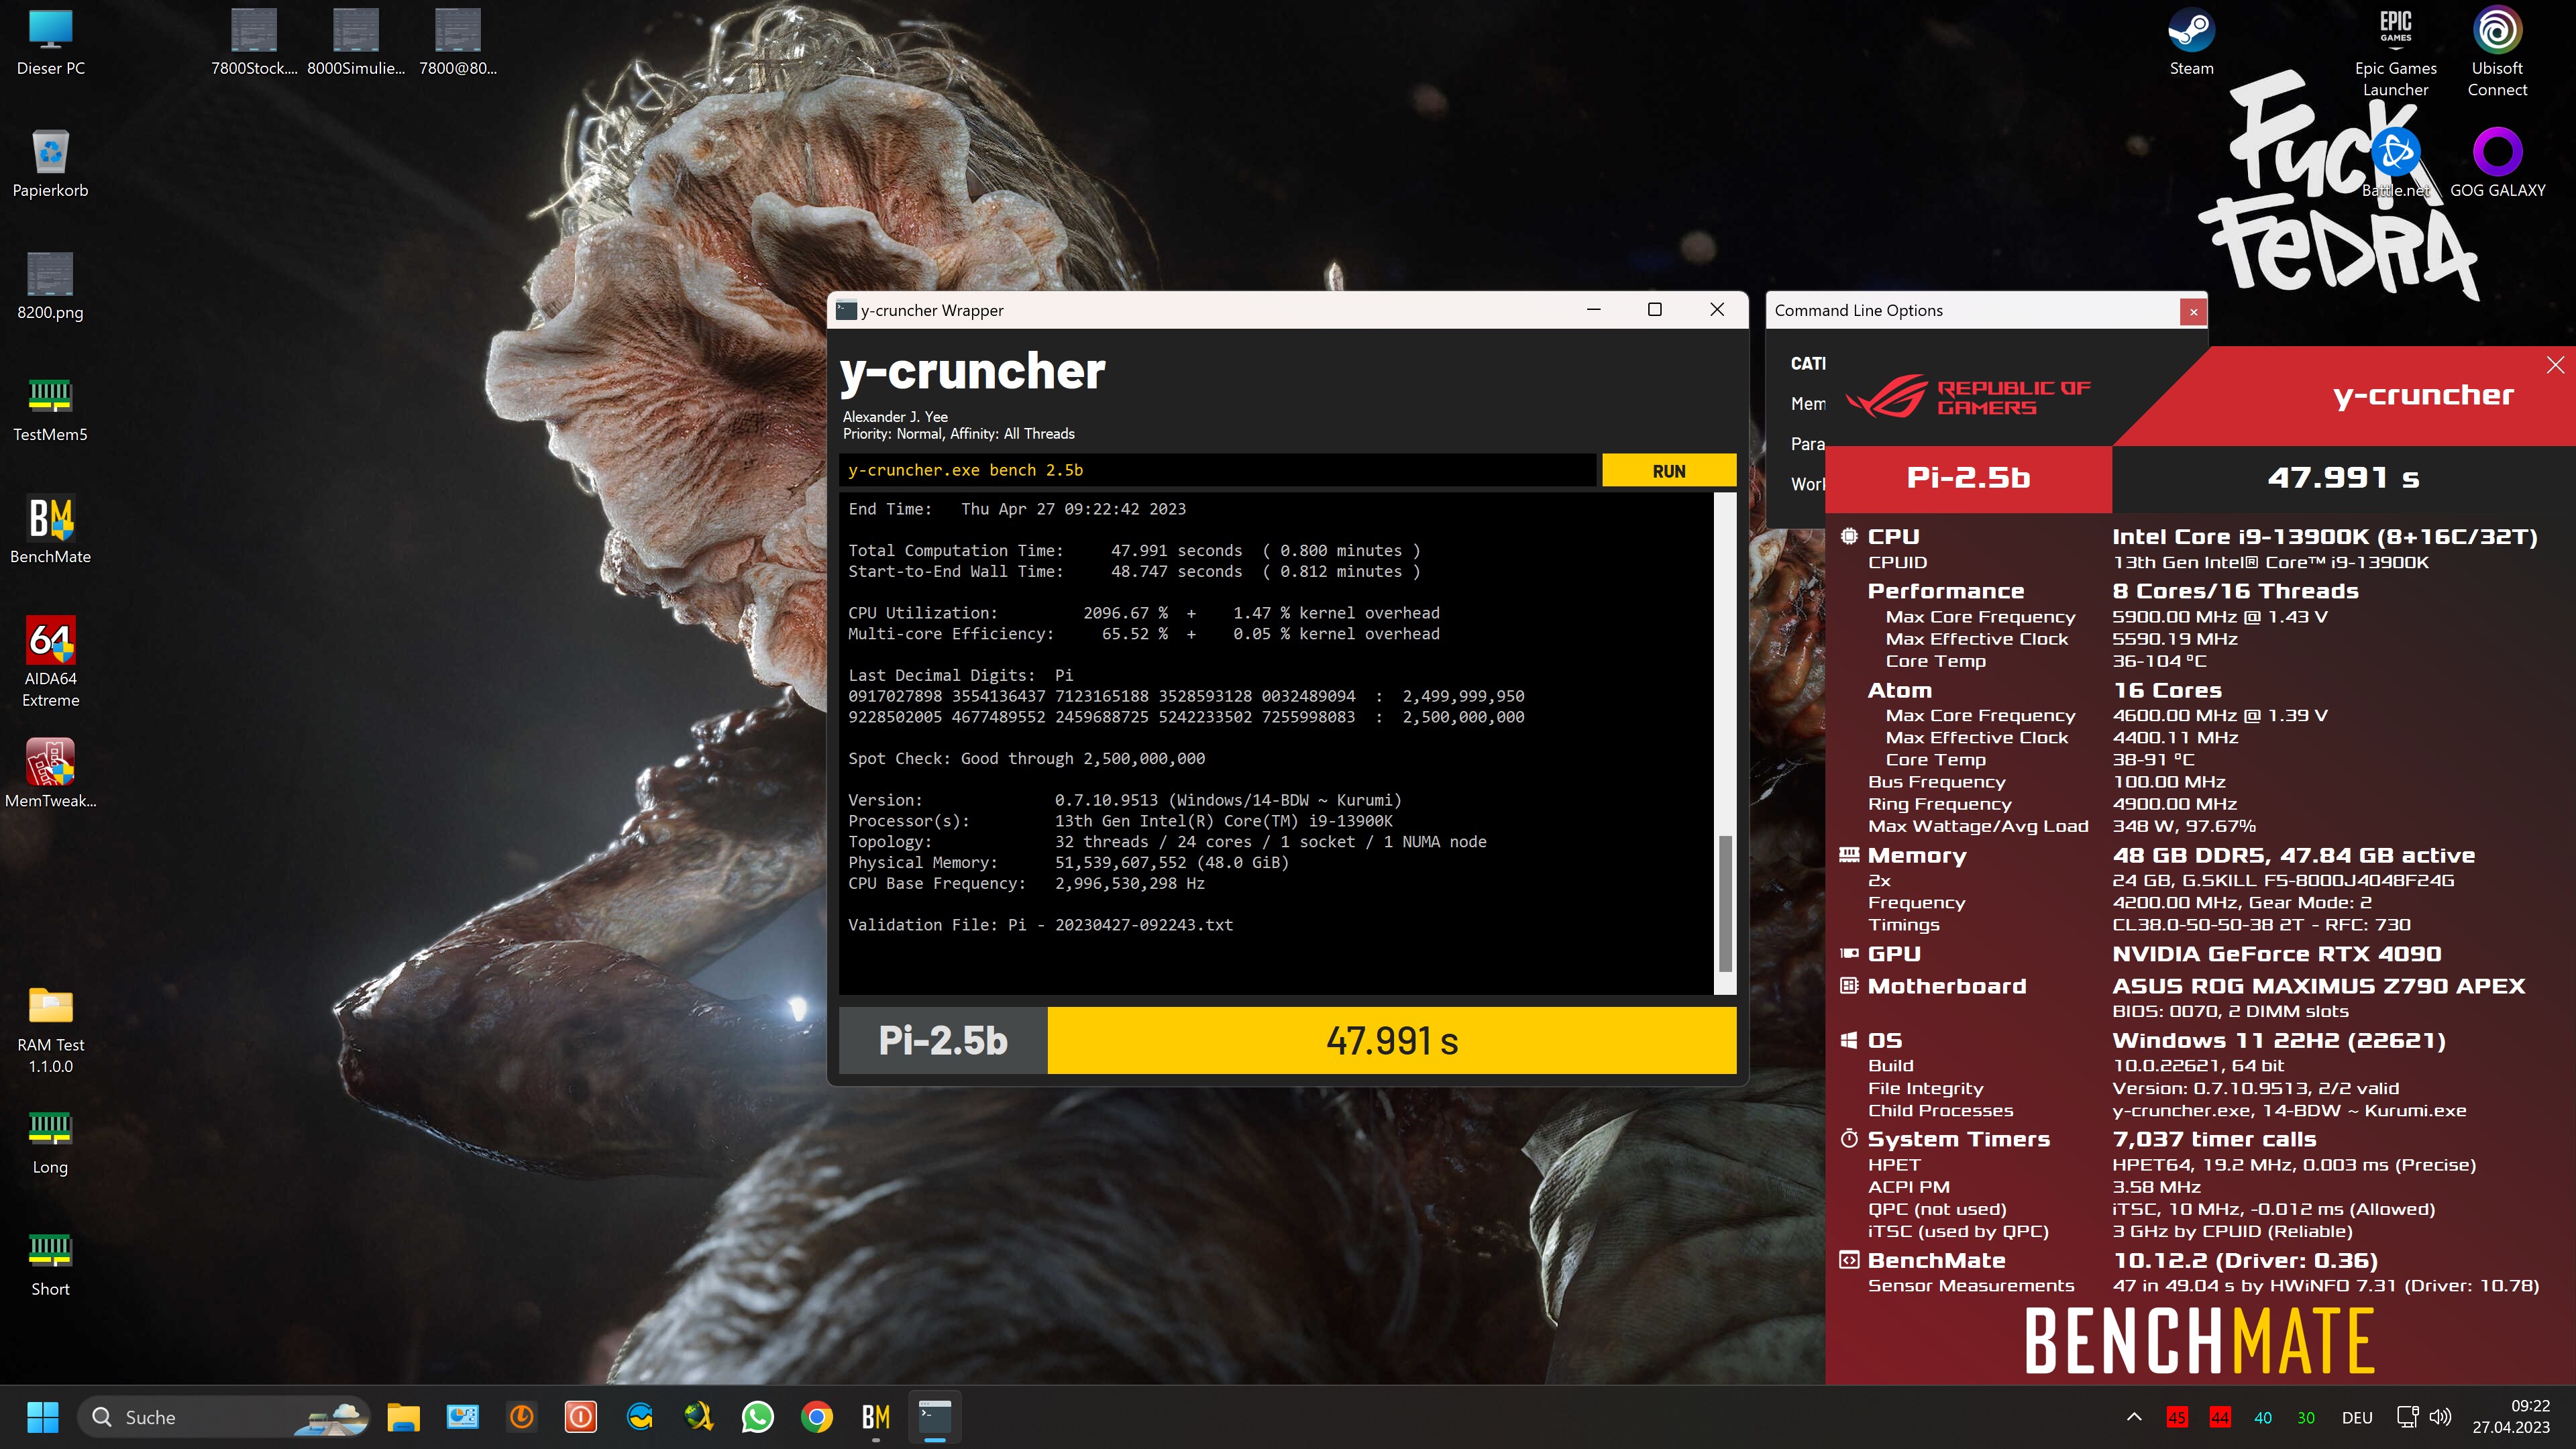Select the 8000Simulie... file on desktop

tap(356, 43)
